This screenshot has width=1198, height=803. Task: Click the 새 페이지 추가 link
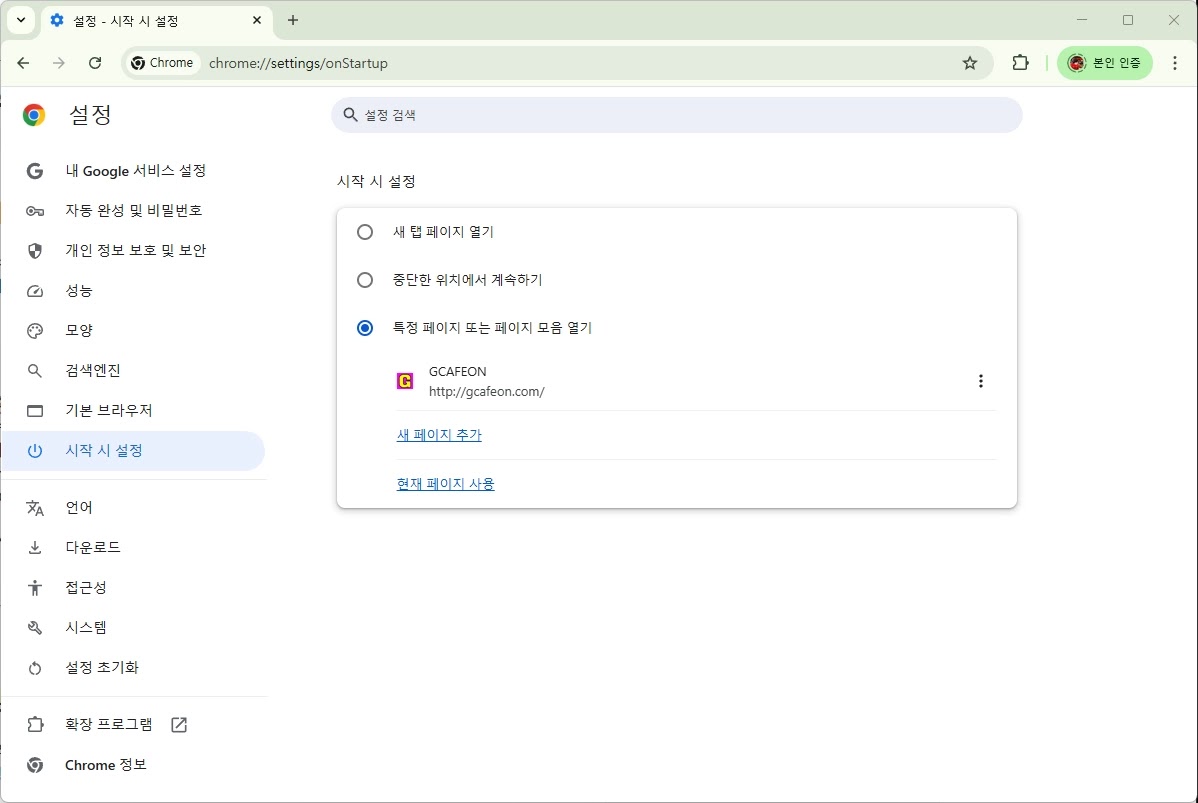(x=439, y=435)
